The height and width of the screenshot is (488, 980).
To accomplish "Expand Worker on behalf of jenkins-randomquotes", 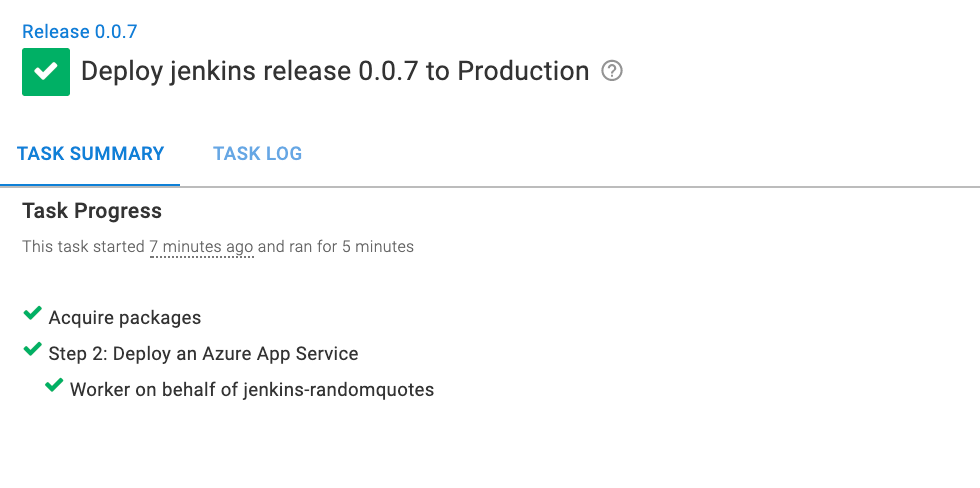I will click(252, 390).
